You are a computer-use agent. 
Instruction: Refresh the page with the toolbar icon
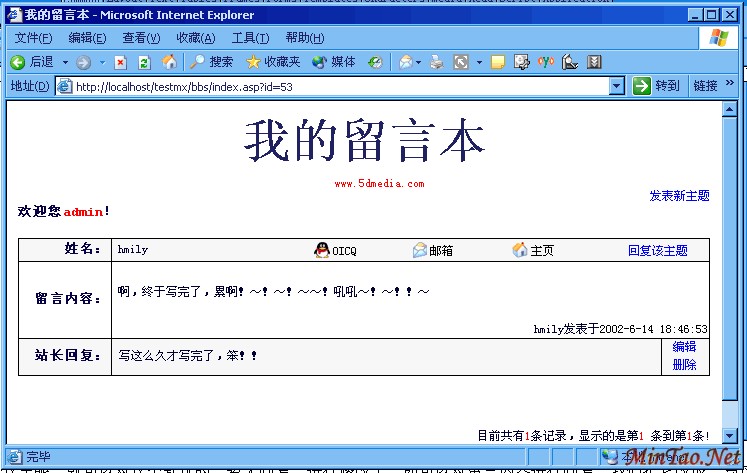tap(145, 62)
